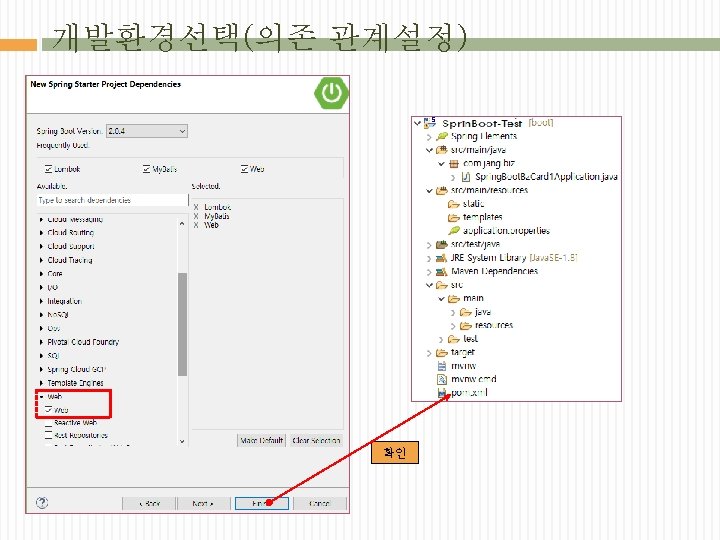Select the test folder icon
The height and width of the screenshot is (540, 720).
(x=454, y=339)
